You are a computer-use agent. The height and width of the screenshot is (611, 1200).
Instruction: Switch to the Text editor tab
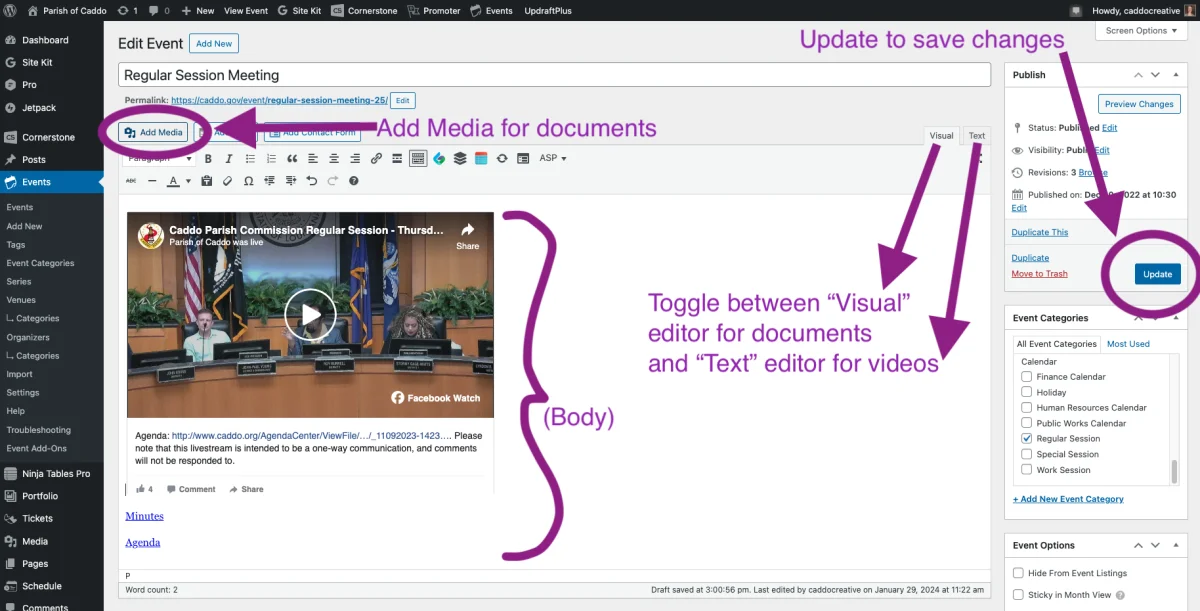pyautogui.click(x=976, y=136)
